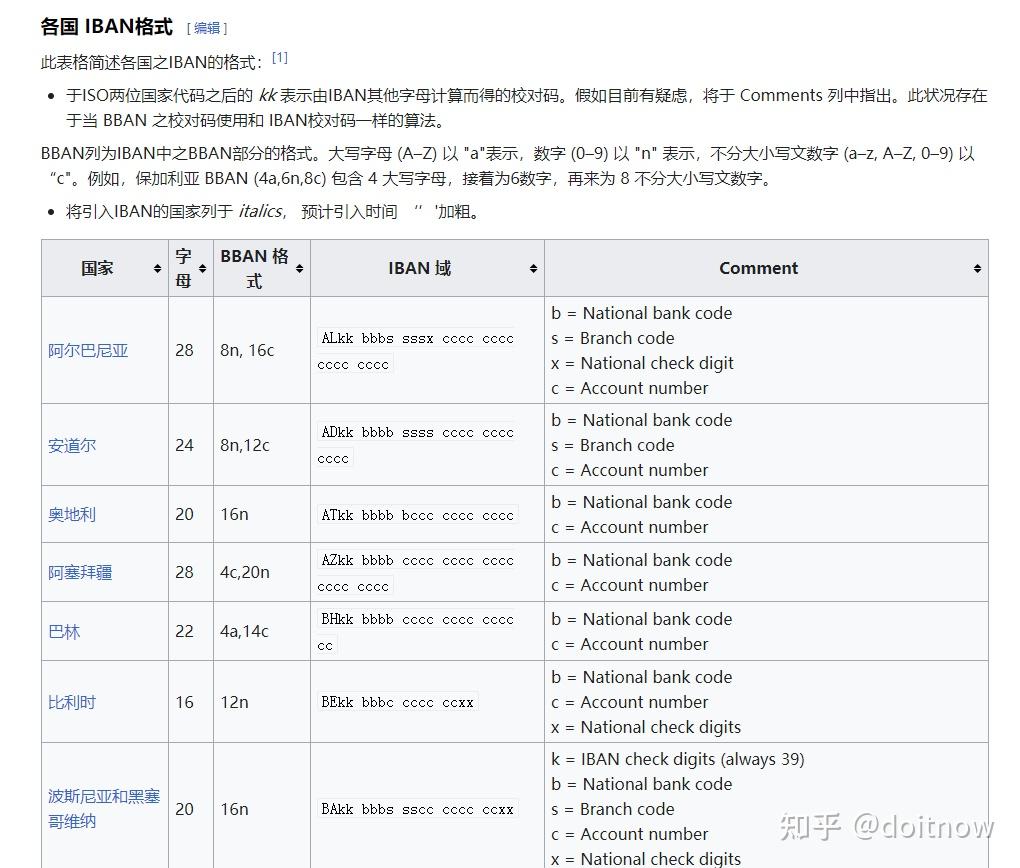Screen dimensions: 1020x868
Task: Open the 阿尔巴尼亚 country link
Action: click(x=88, y=351)
